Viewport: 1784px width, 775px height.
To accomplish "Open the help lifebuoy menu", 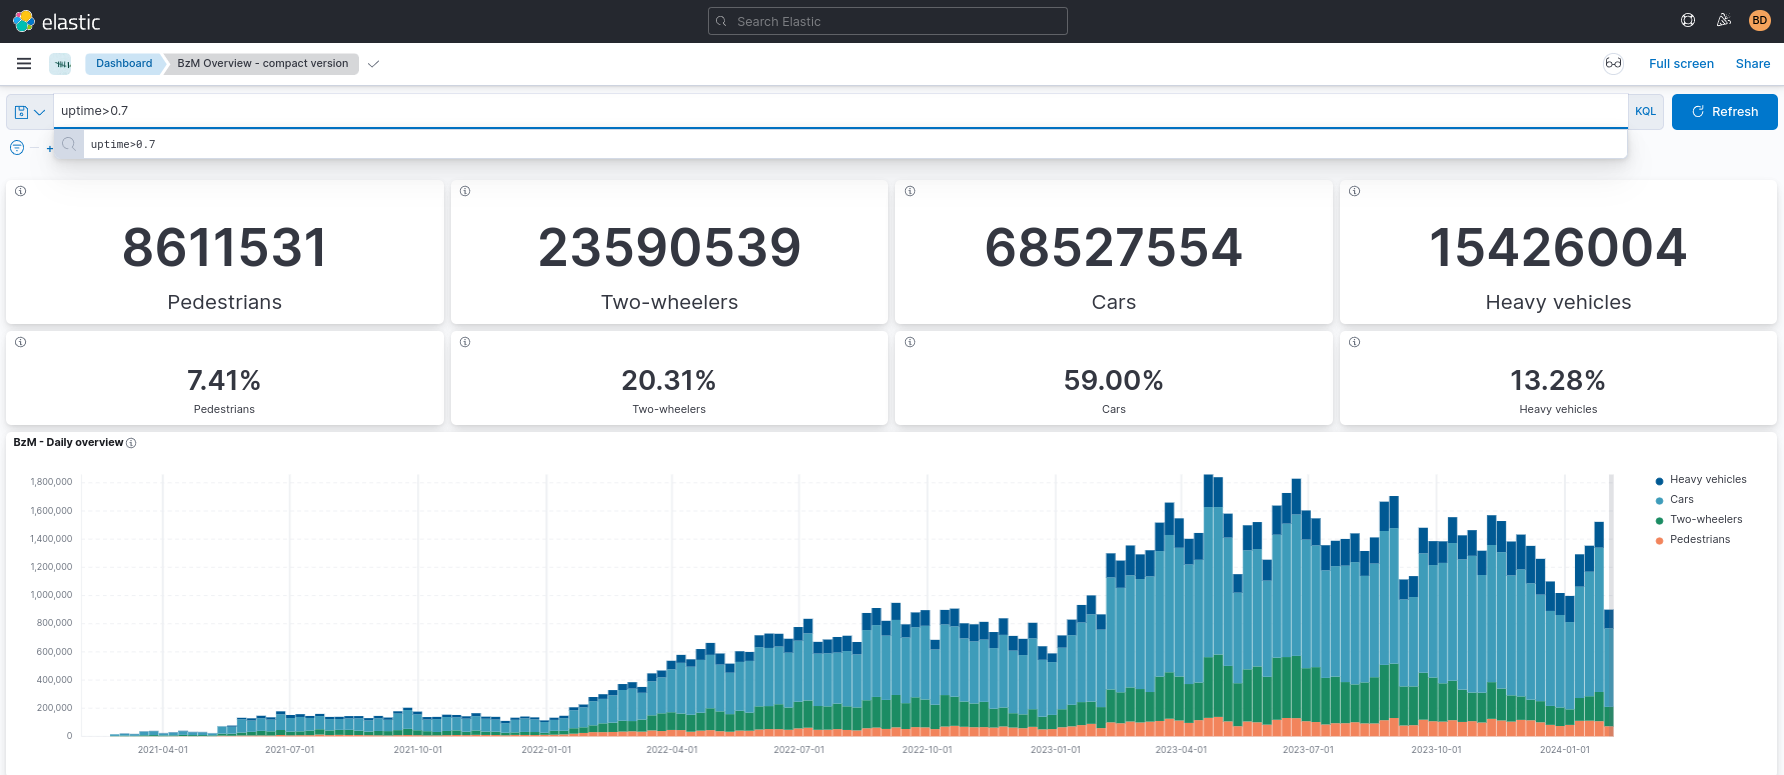I will (x=1688, y=21).
